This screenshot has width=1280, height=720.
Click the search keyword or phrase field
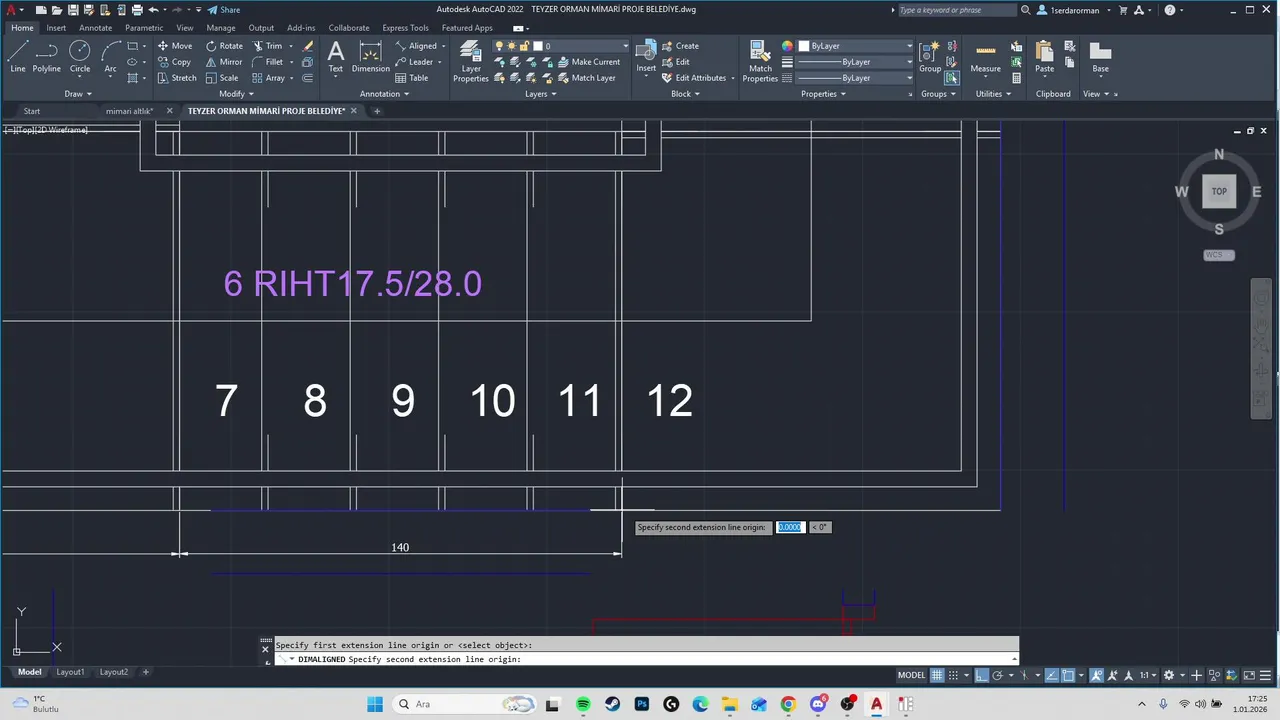[x=956, y=10]
